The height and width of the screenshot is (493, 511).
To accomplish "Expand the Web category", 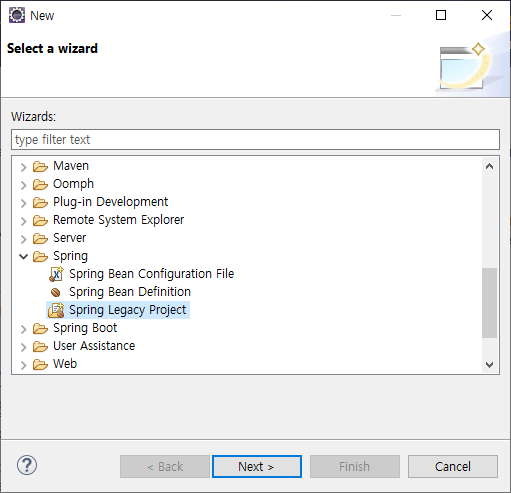I will coord(23,365).
